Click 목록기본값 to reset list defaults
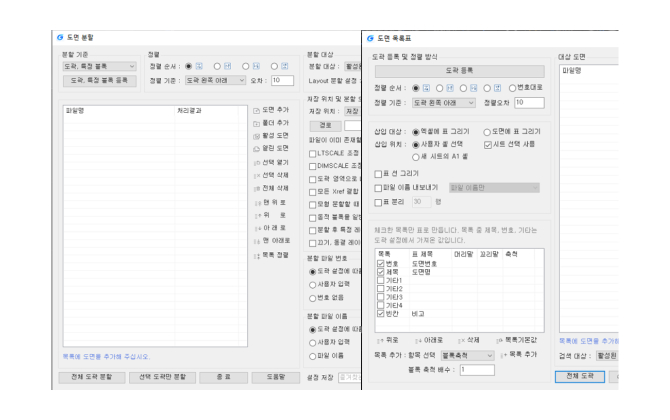Image resolution: width=670 pixels, height=420 pixels. [519, 339]
